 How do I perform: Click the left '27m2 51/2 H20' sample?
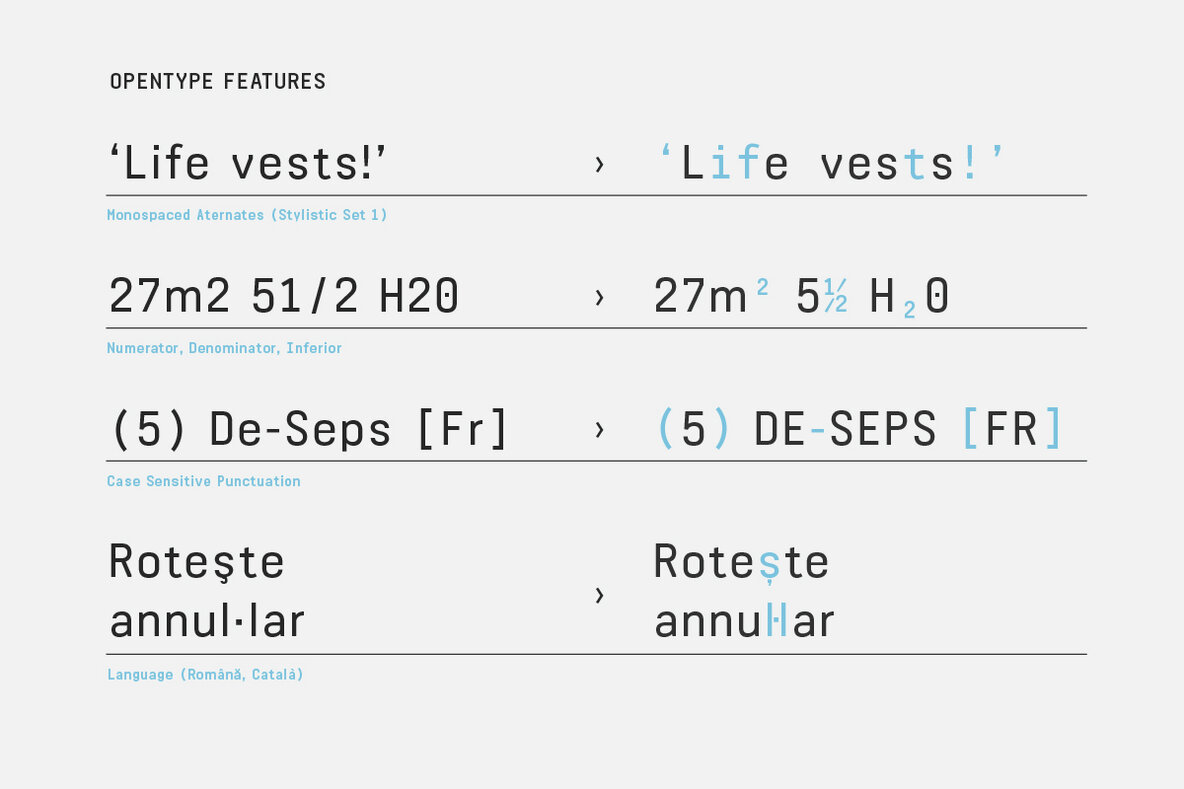coord(284,297)
